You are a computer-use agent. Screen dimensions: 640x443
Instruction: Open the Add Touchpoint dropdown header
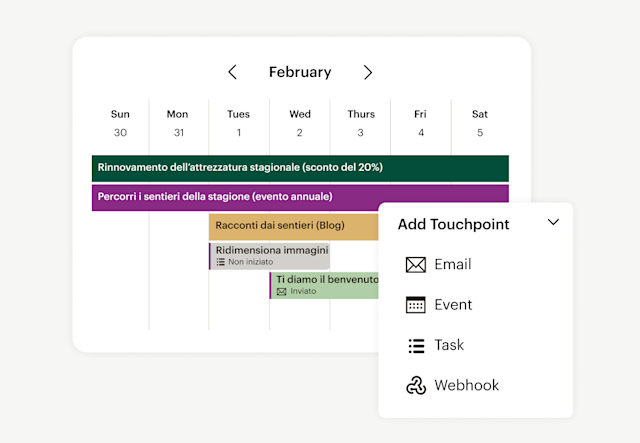(453, 224)
